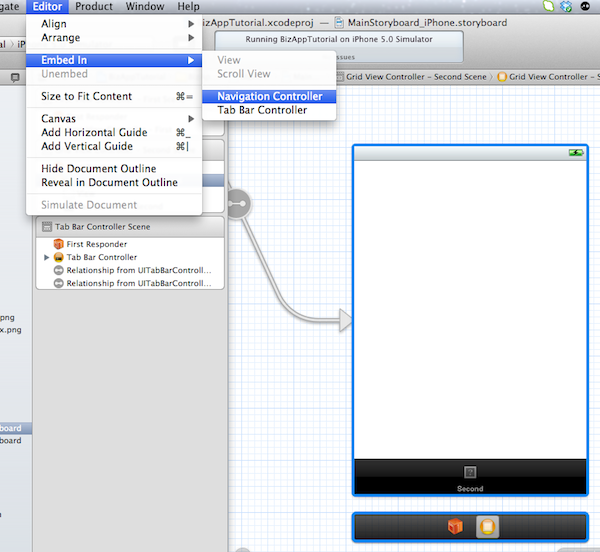Click the battery icon in the scene status bar
Image resolution: width=600 pixels, height=552 pixels.
coord(576,153)
